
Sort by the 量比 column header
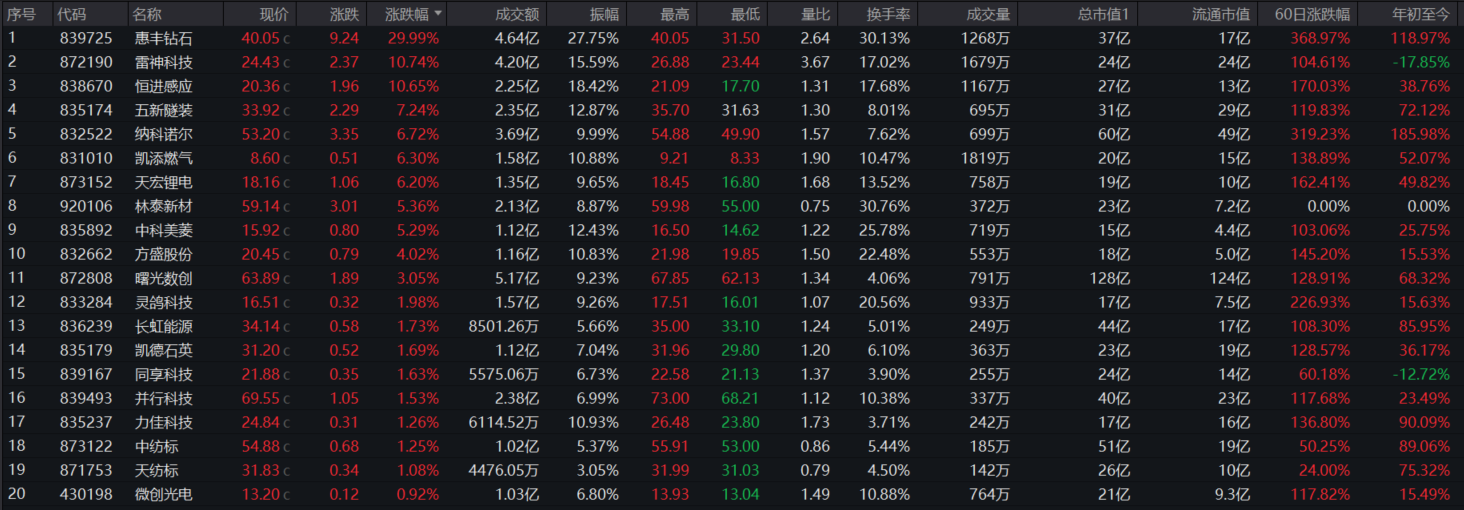[x=815, y=14]
